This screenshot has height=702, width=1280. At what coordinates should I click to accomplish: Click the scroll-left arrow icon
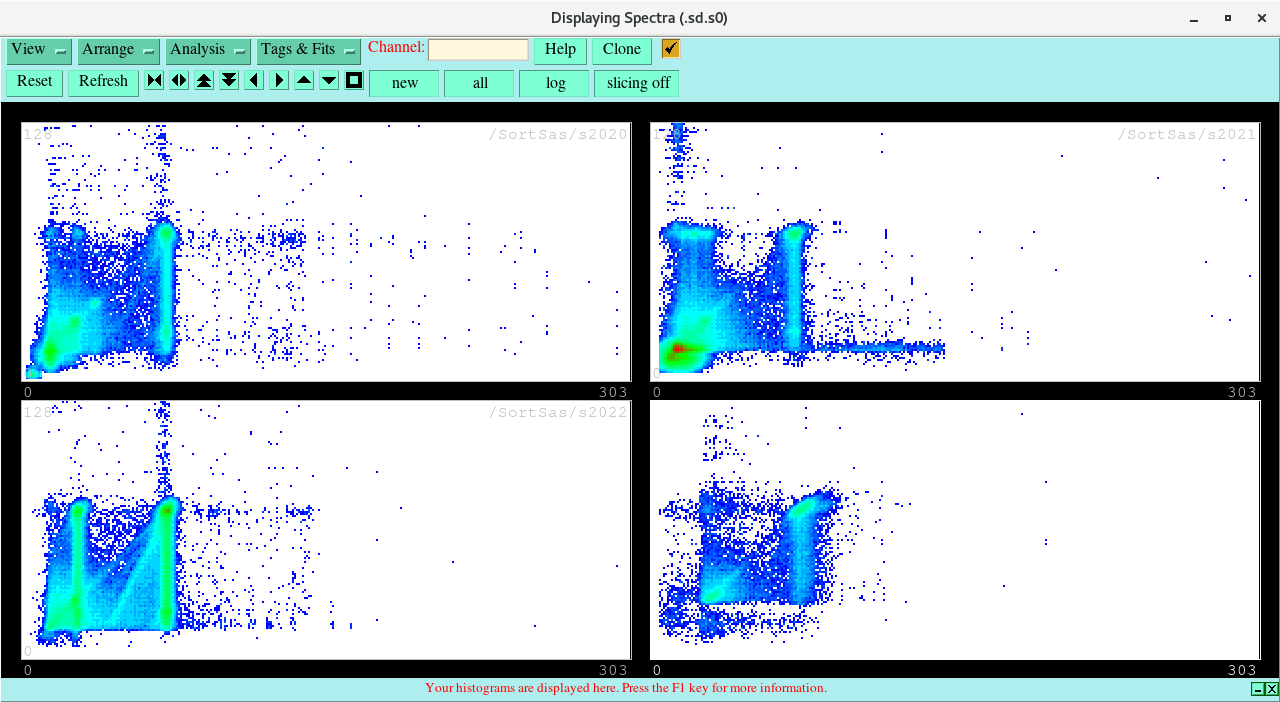(253, 80)
